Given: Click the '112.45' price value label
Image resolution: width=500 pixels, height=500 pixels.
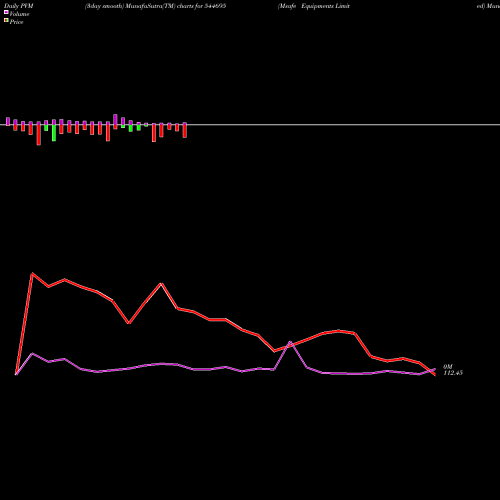Looking at the screenshot, I should [x=453, y=373].
